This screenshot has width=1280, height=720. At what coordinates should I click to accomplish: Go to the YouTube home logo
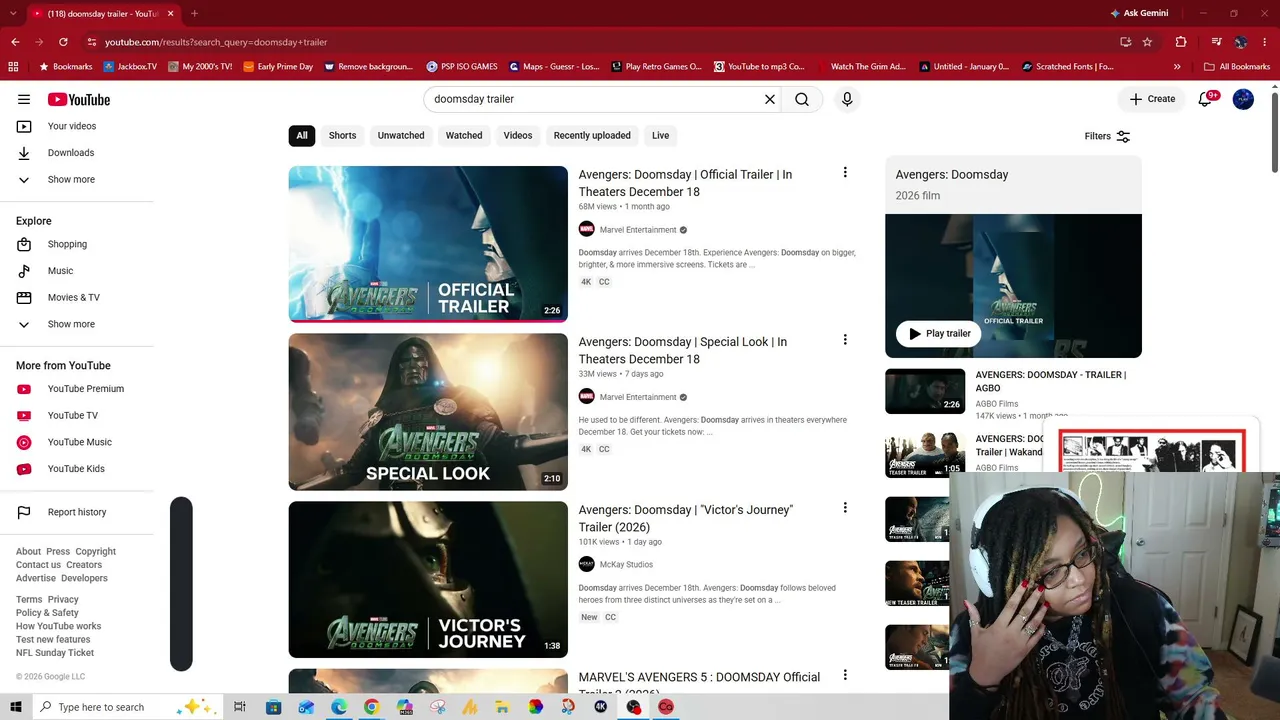click(x=78, y=99)
